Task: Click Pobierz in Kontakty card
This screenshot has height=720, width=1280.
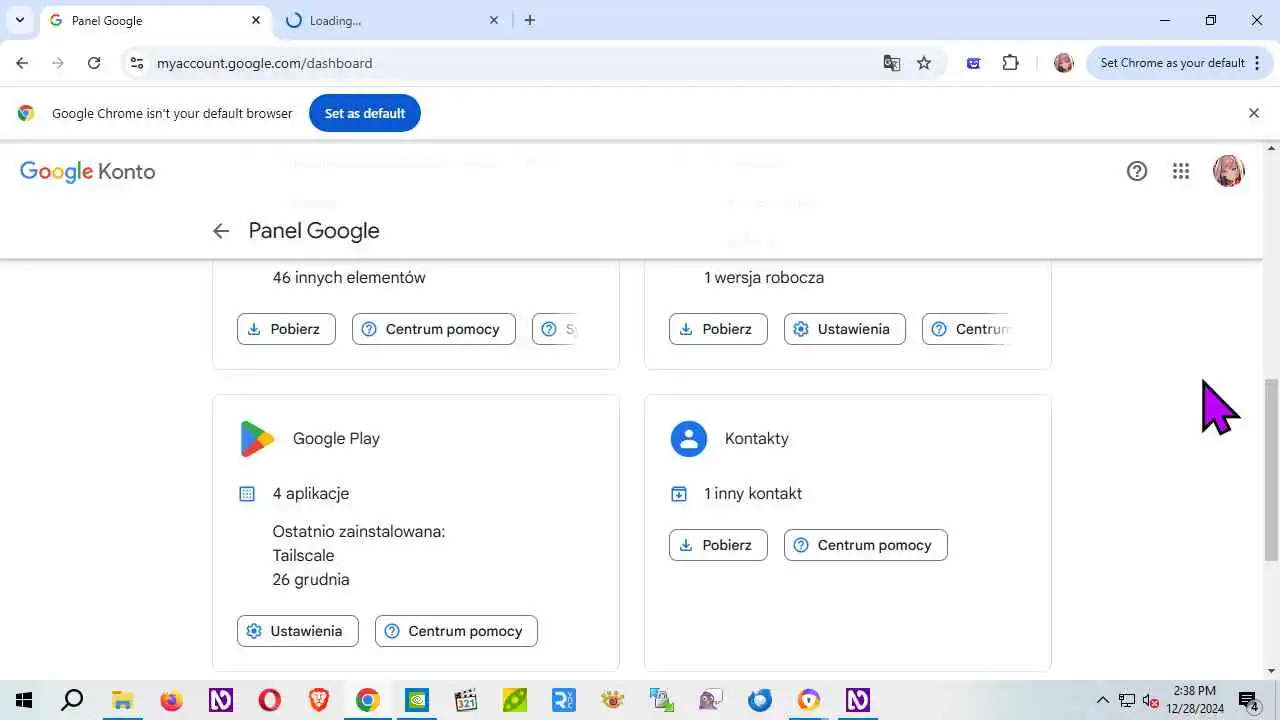Action: 718,545
